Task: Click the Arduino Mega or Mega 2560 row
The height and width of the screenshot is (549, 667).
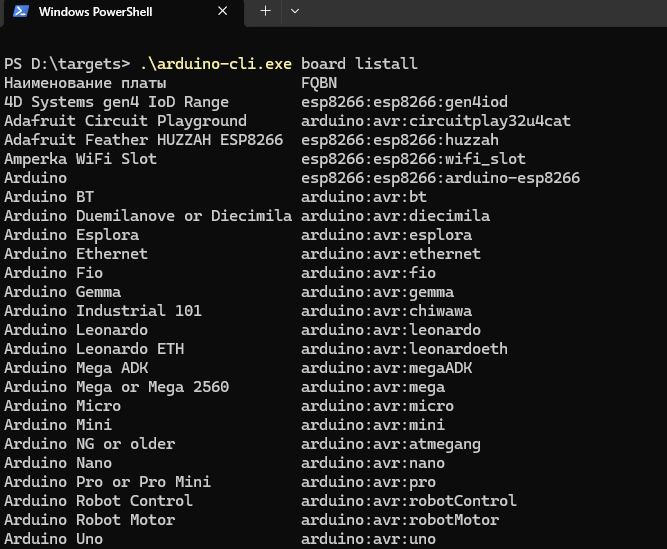Action: coord(116,387)
